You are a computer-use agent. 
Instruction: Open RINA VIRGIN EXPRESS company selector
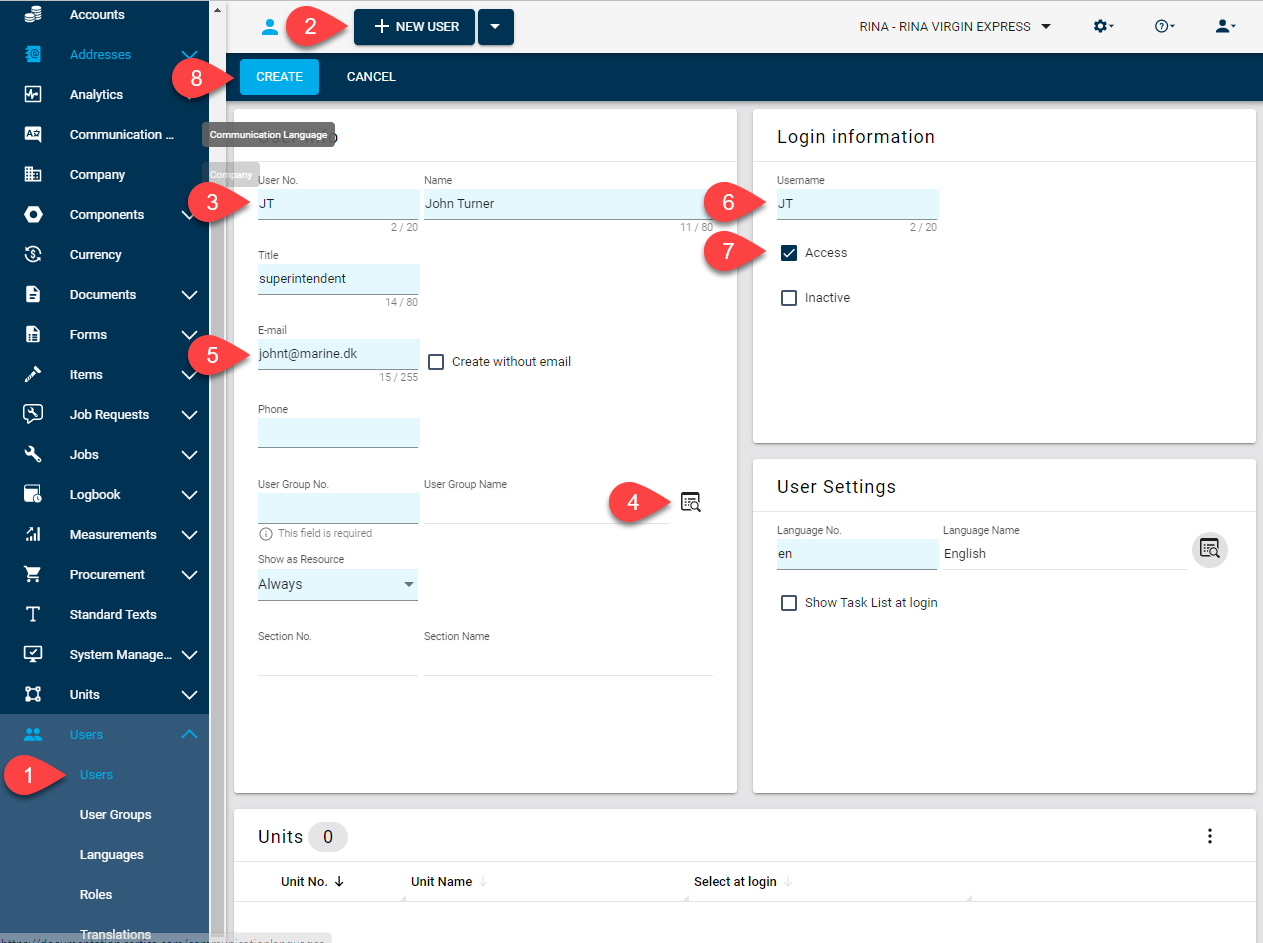pos(955,27)
